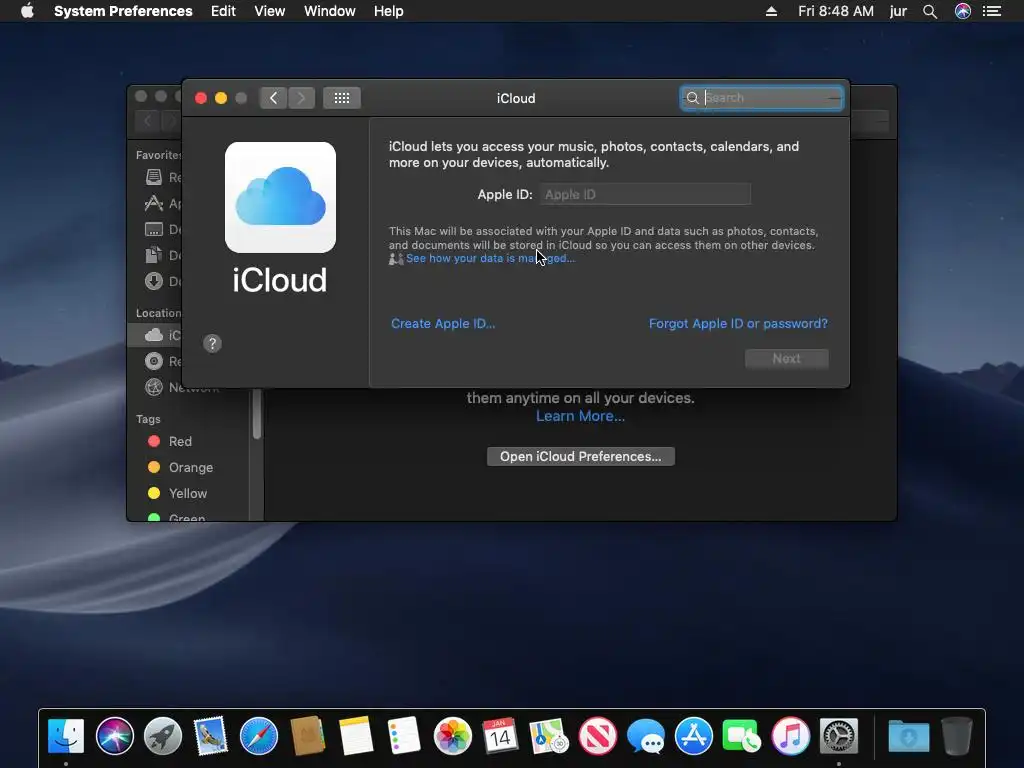
Task: Open Safari in the Dock
Action: 259,736
